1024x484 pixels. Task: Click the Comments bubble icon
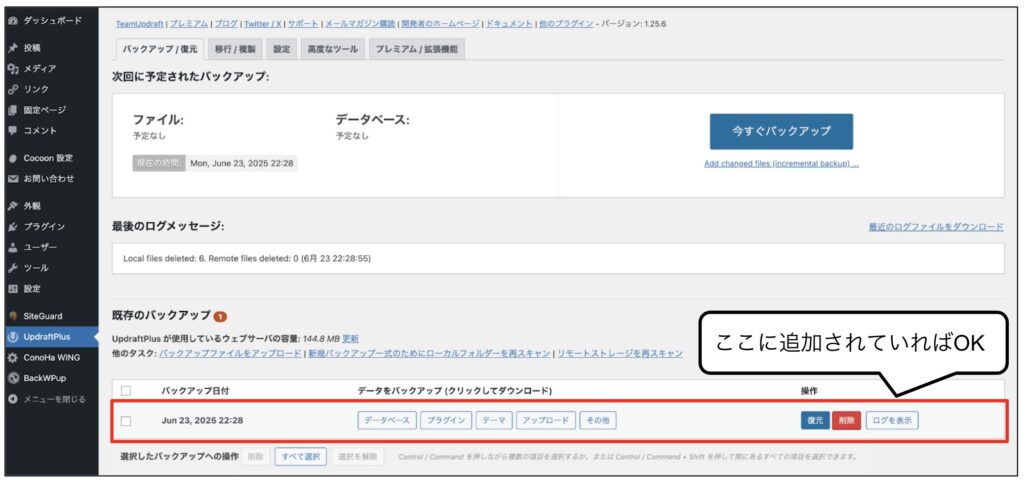click(x=12, y=130)
